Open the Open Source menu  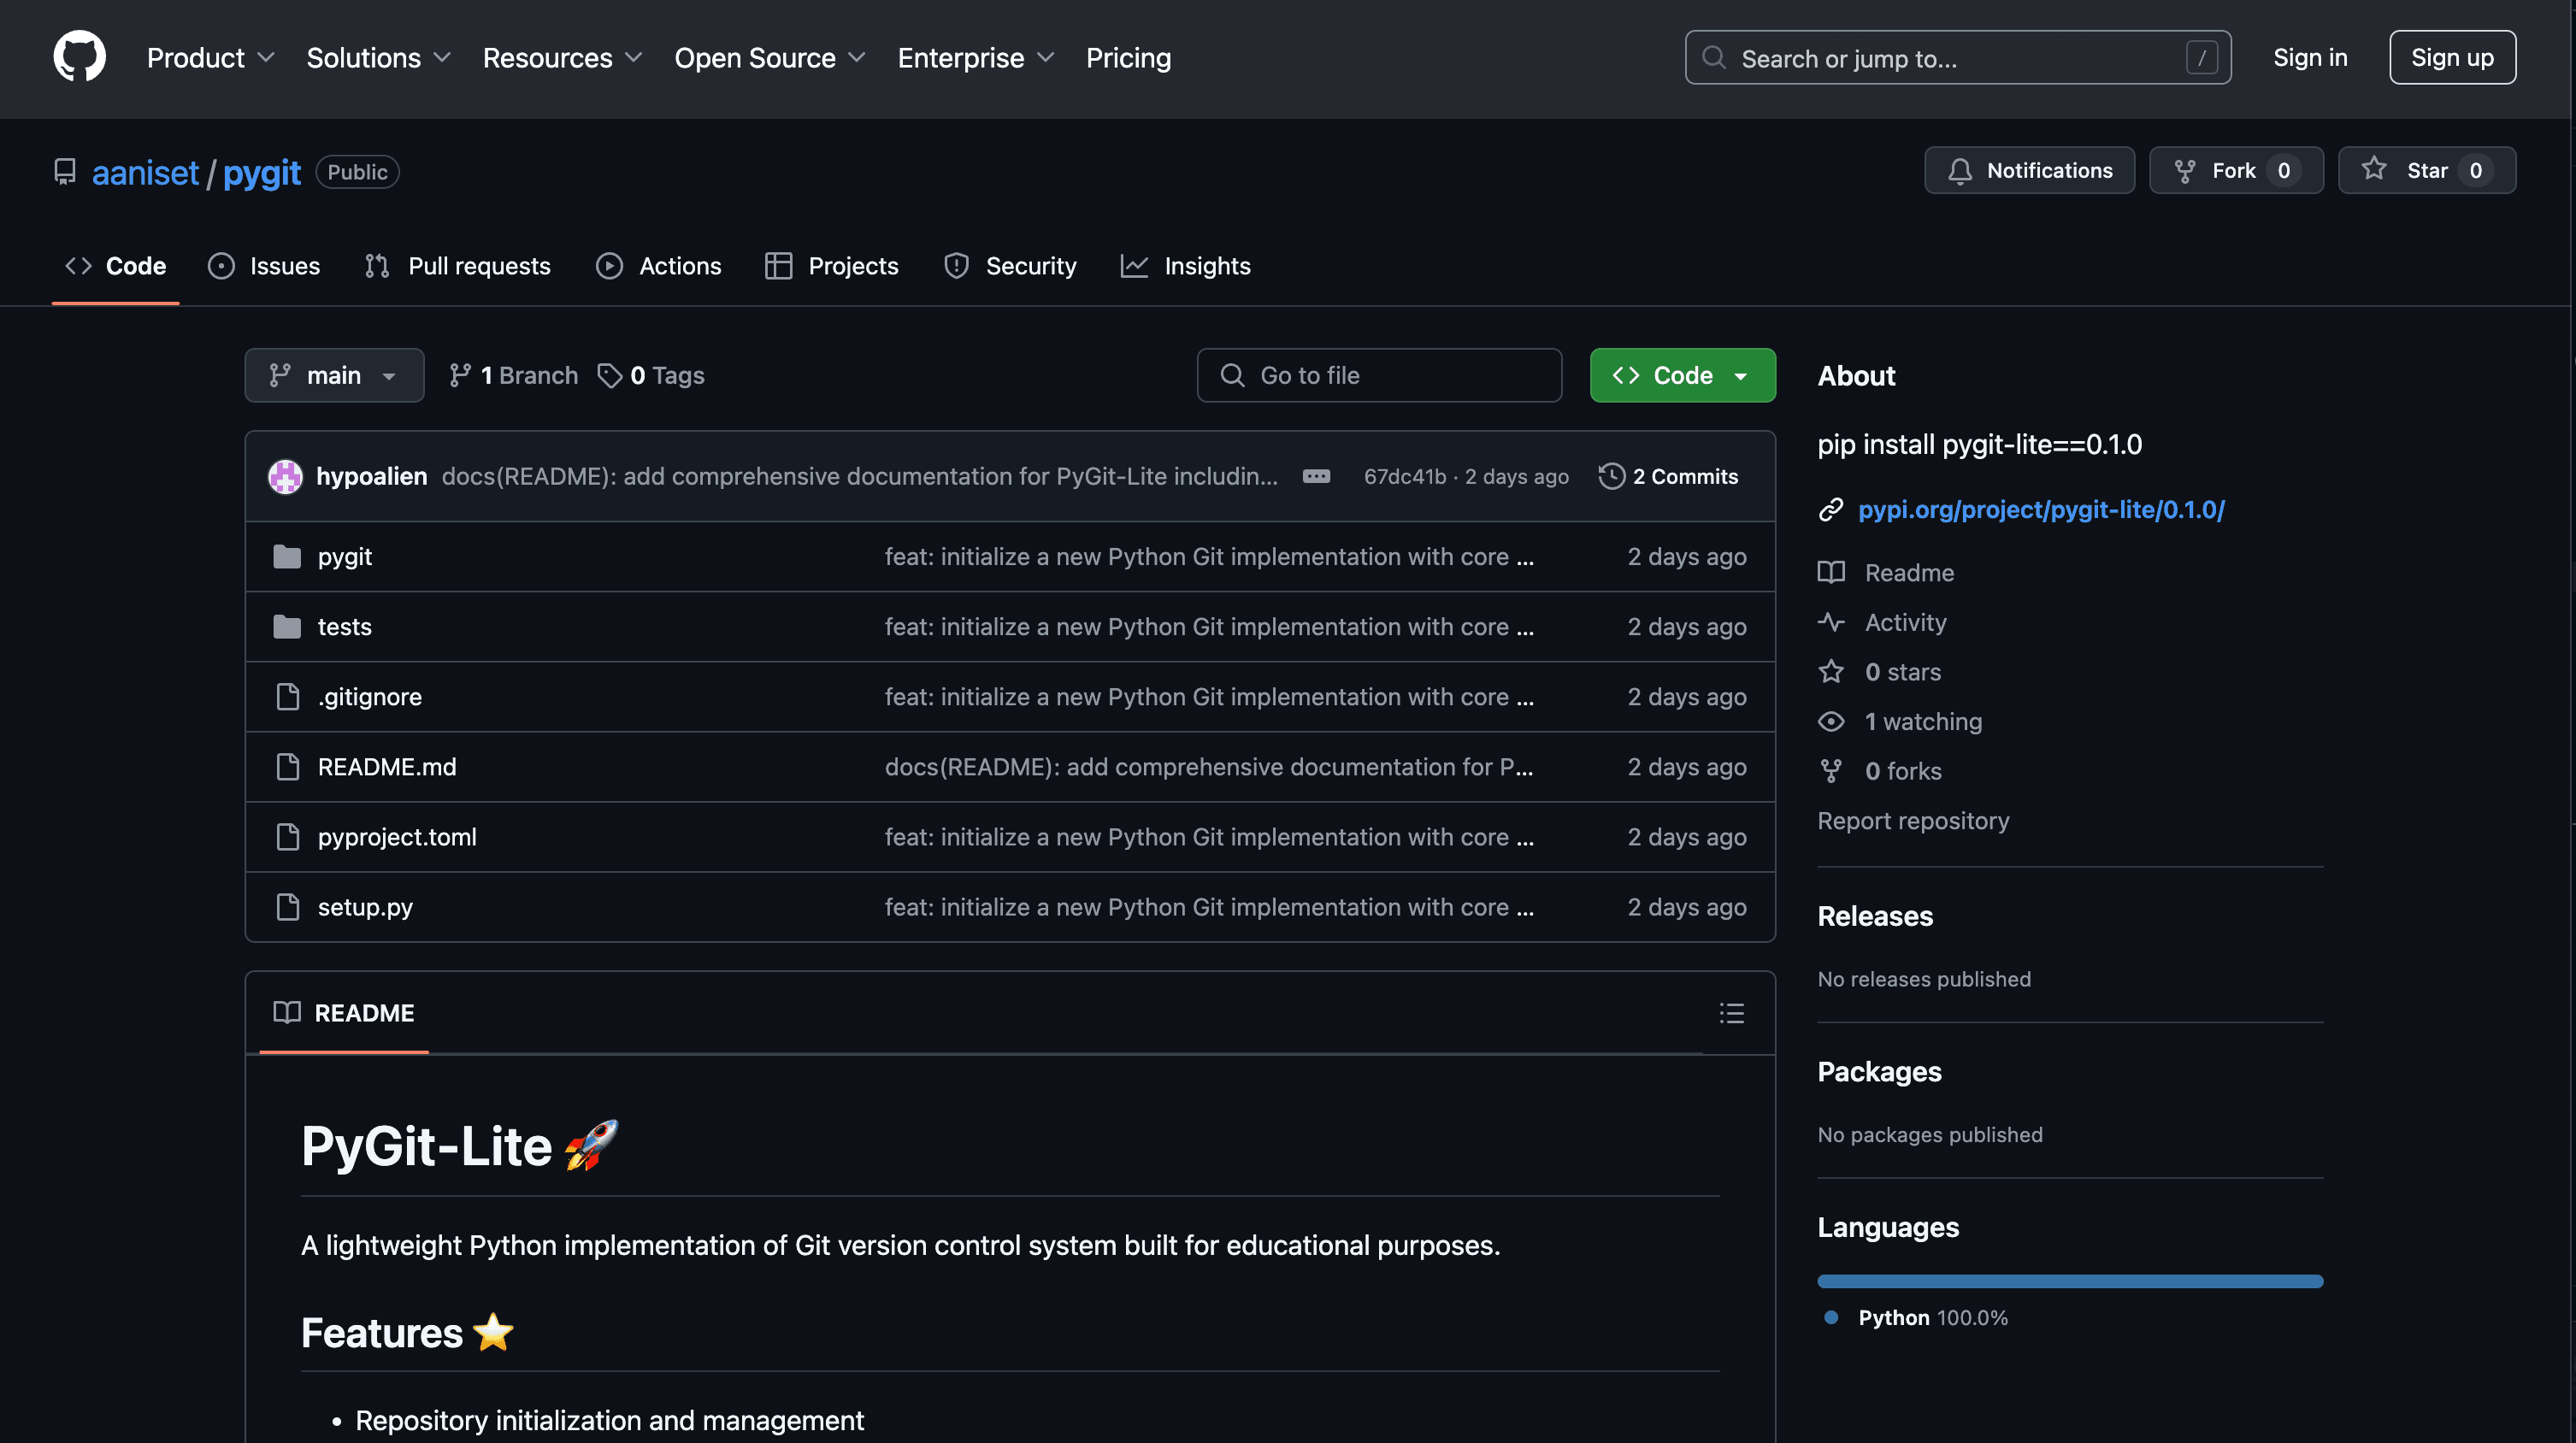769,58
